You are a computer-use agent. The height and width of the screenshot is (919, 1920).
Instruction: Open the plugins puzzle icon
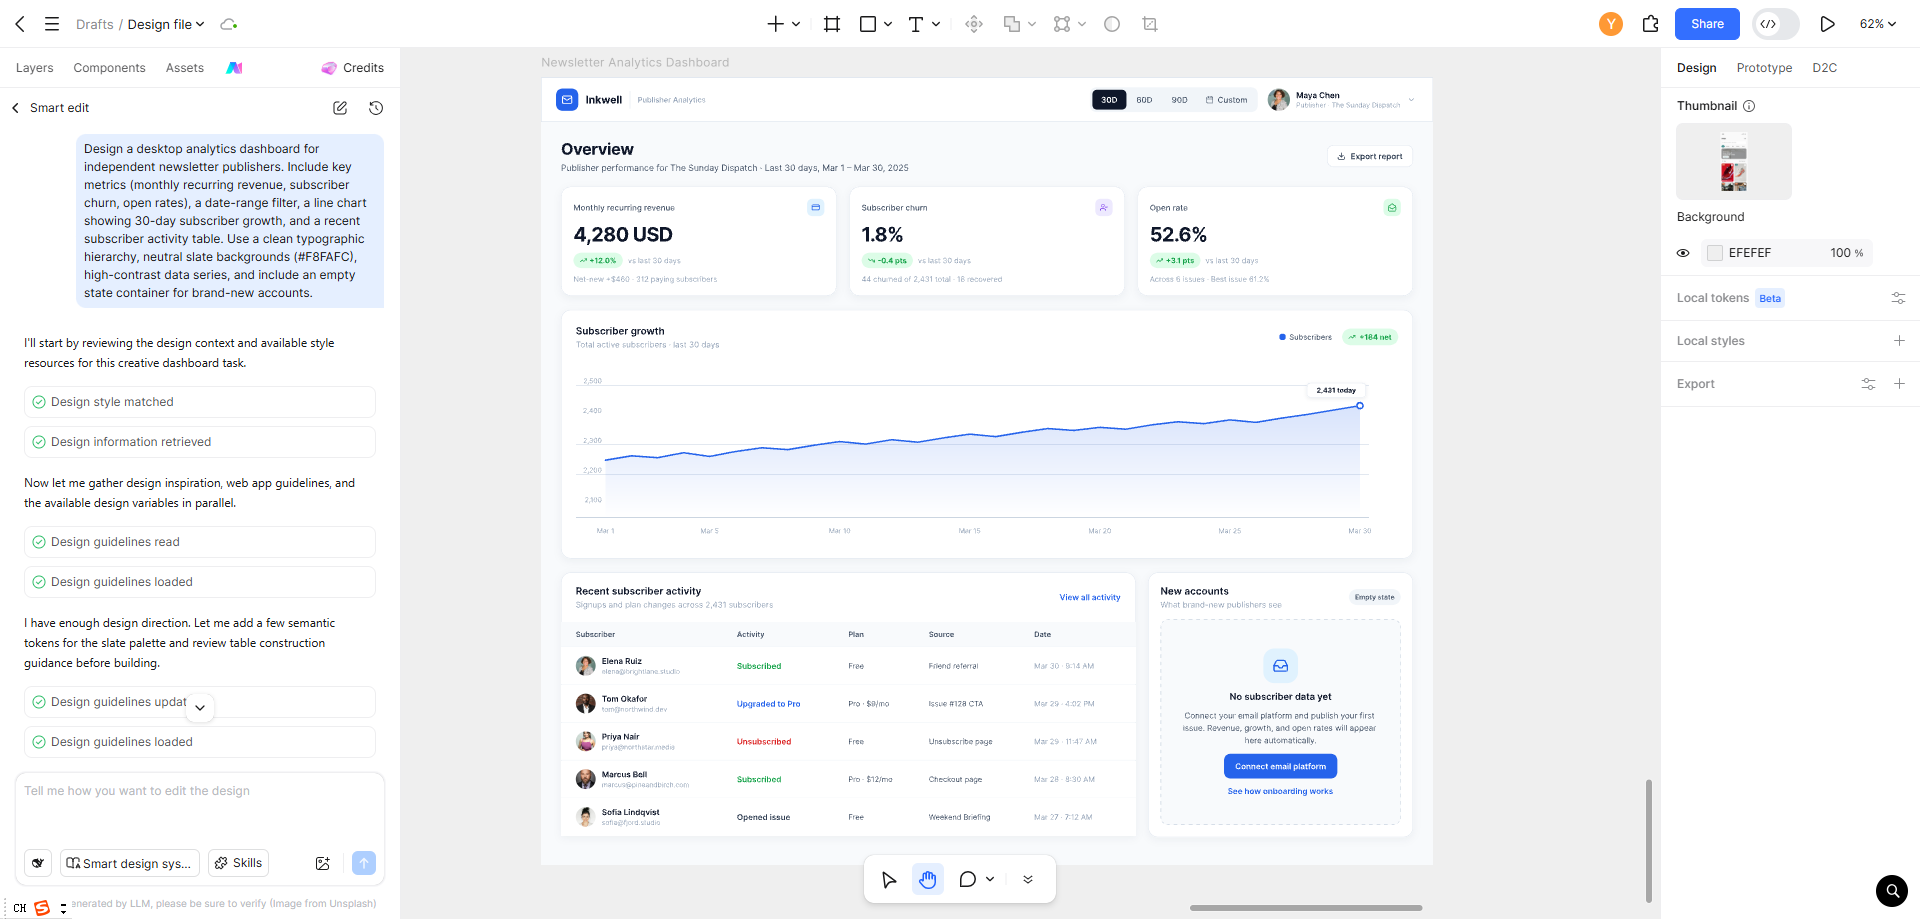pyautogui.click(x=1651, y=24)
